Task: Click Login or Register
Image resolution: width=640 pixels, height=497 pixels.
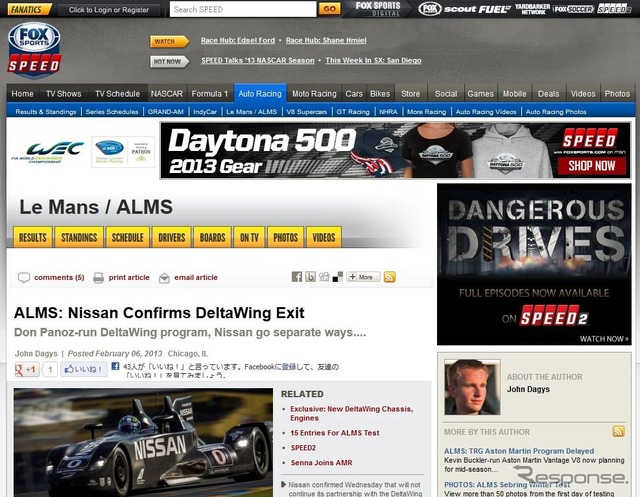Action: [x=109, y=10]
